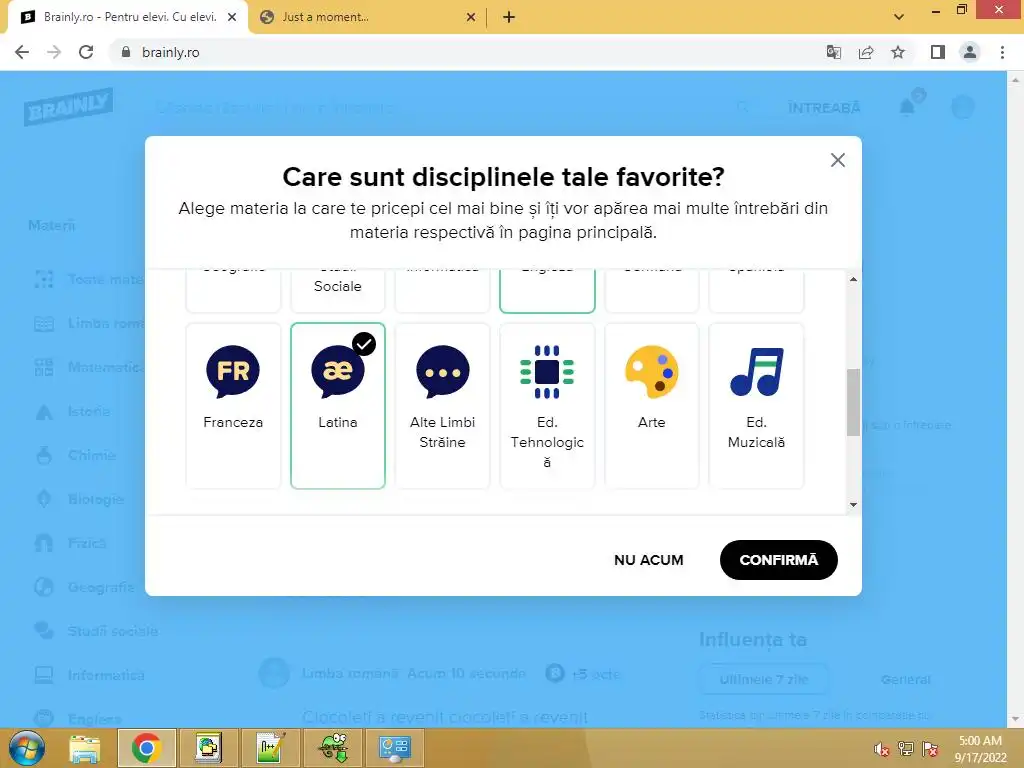The image size is (1024, 768).
Task: Open the Chrome three-dot menu
Action: (1002, 52)
